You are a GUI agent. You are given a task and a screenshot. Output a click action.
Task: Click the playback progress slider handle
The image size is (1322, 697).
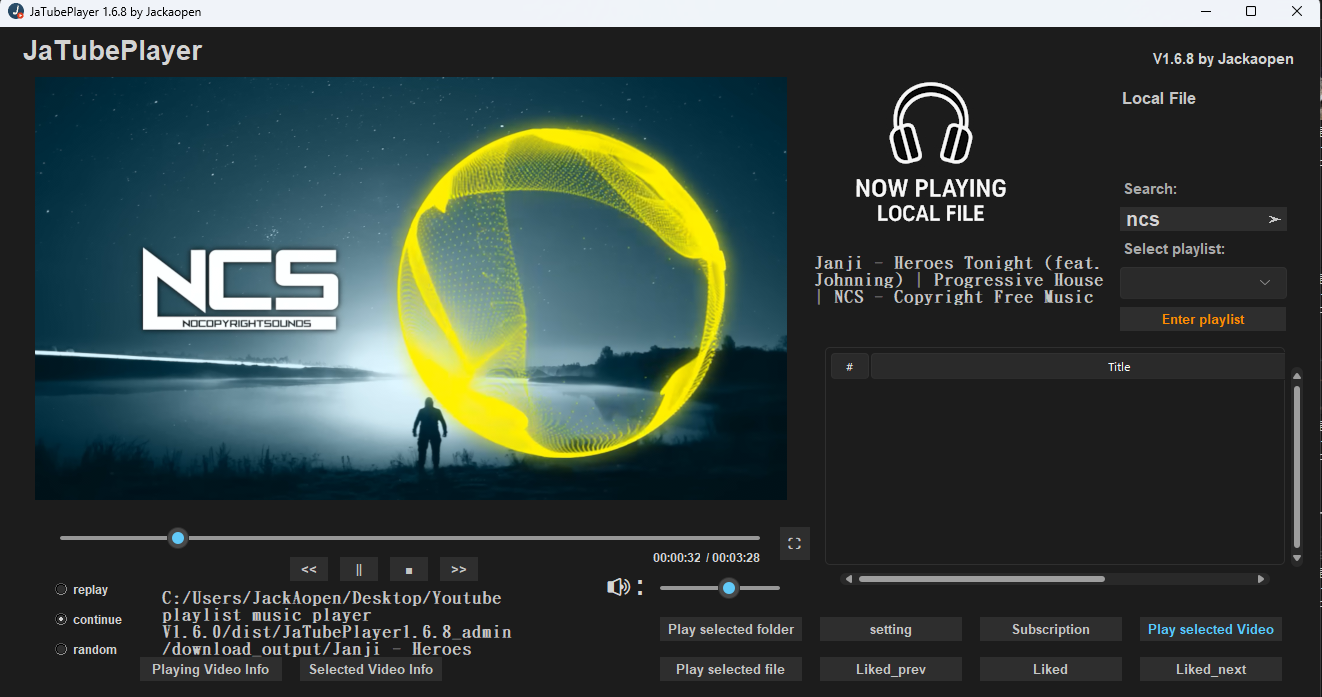tap(178, 538)
